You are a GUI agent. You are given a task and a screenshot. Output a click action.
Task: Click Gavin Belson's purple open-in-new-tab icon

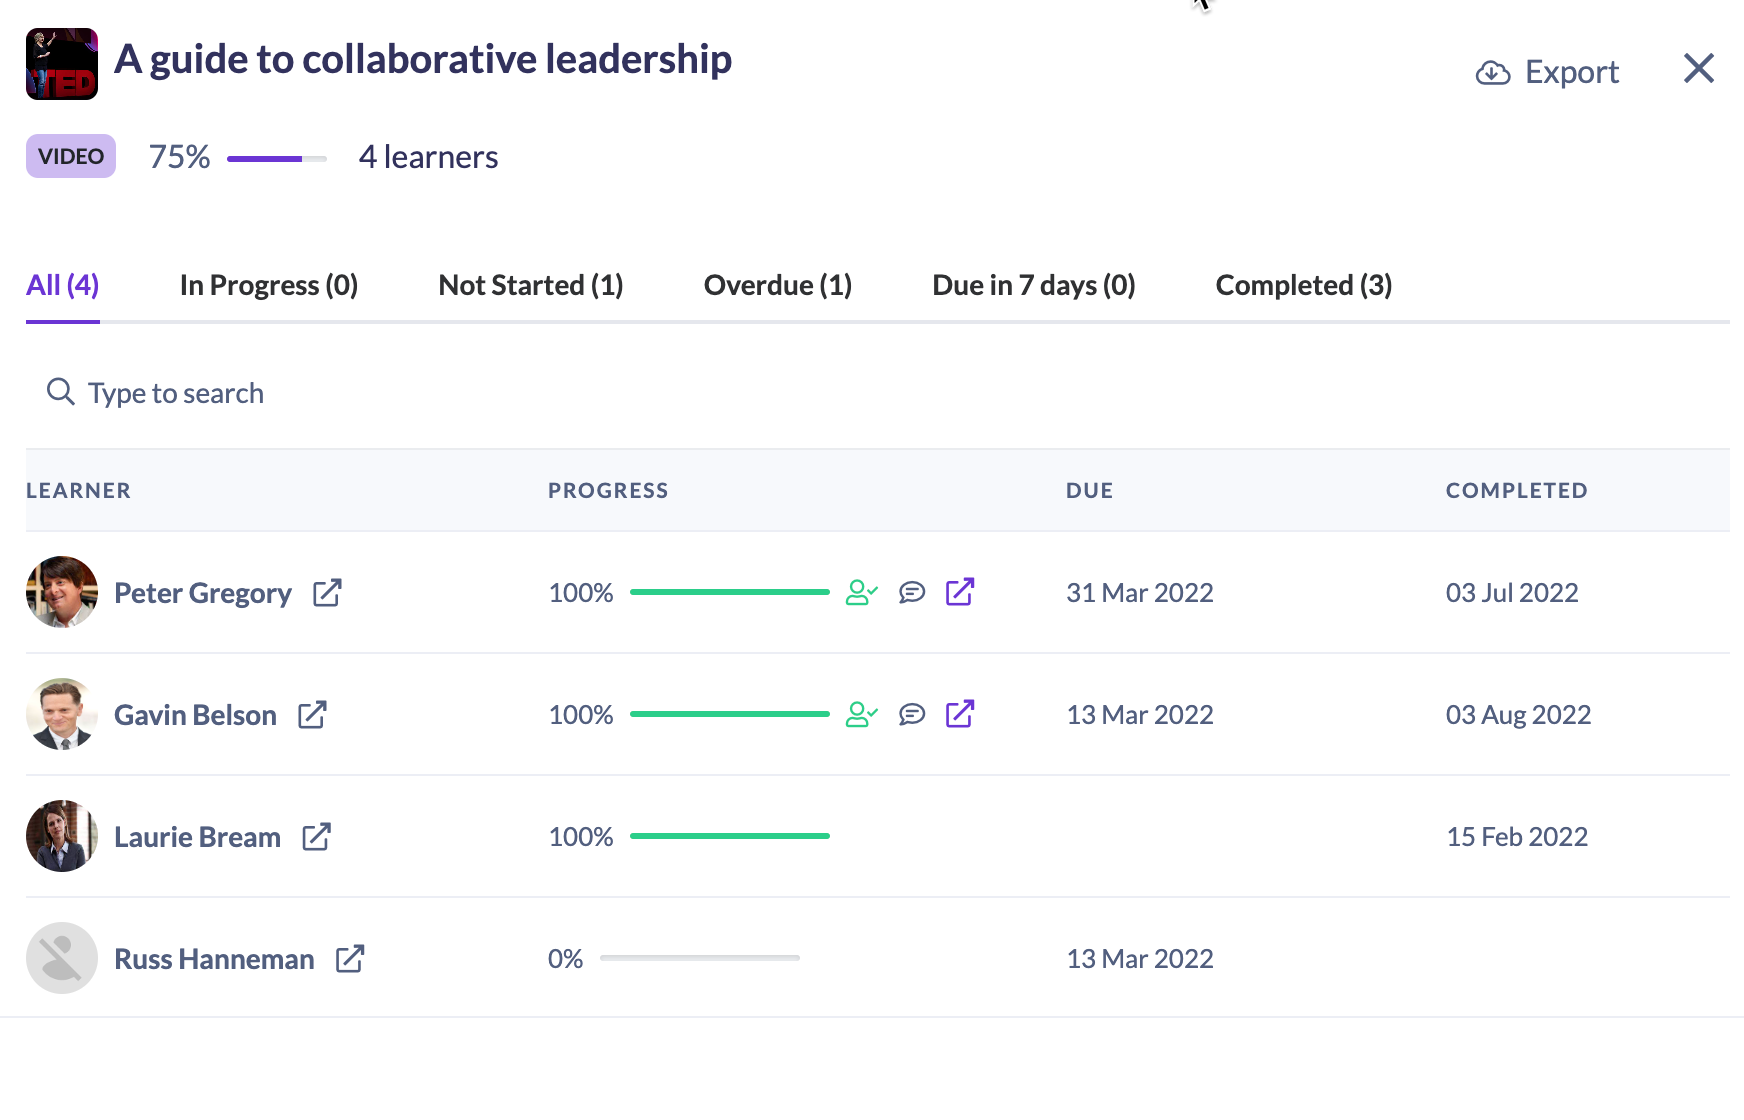click(x=960, y=714)
